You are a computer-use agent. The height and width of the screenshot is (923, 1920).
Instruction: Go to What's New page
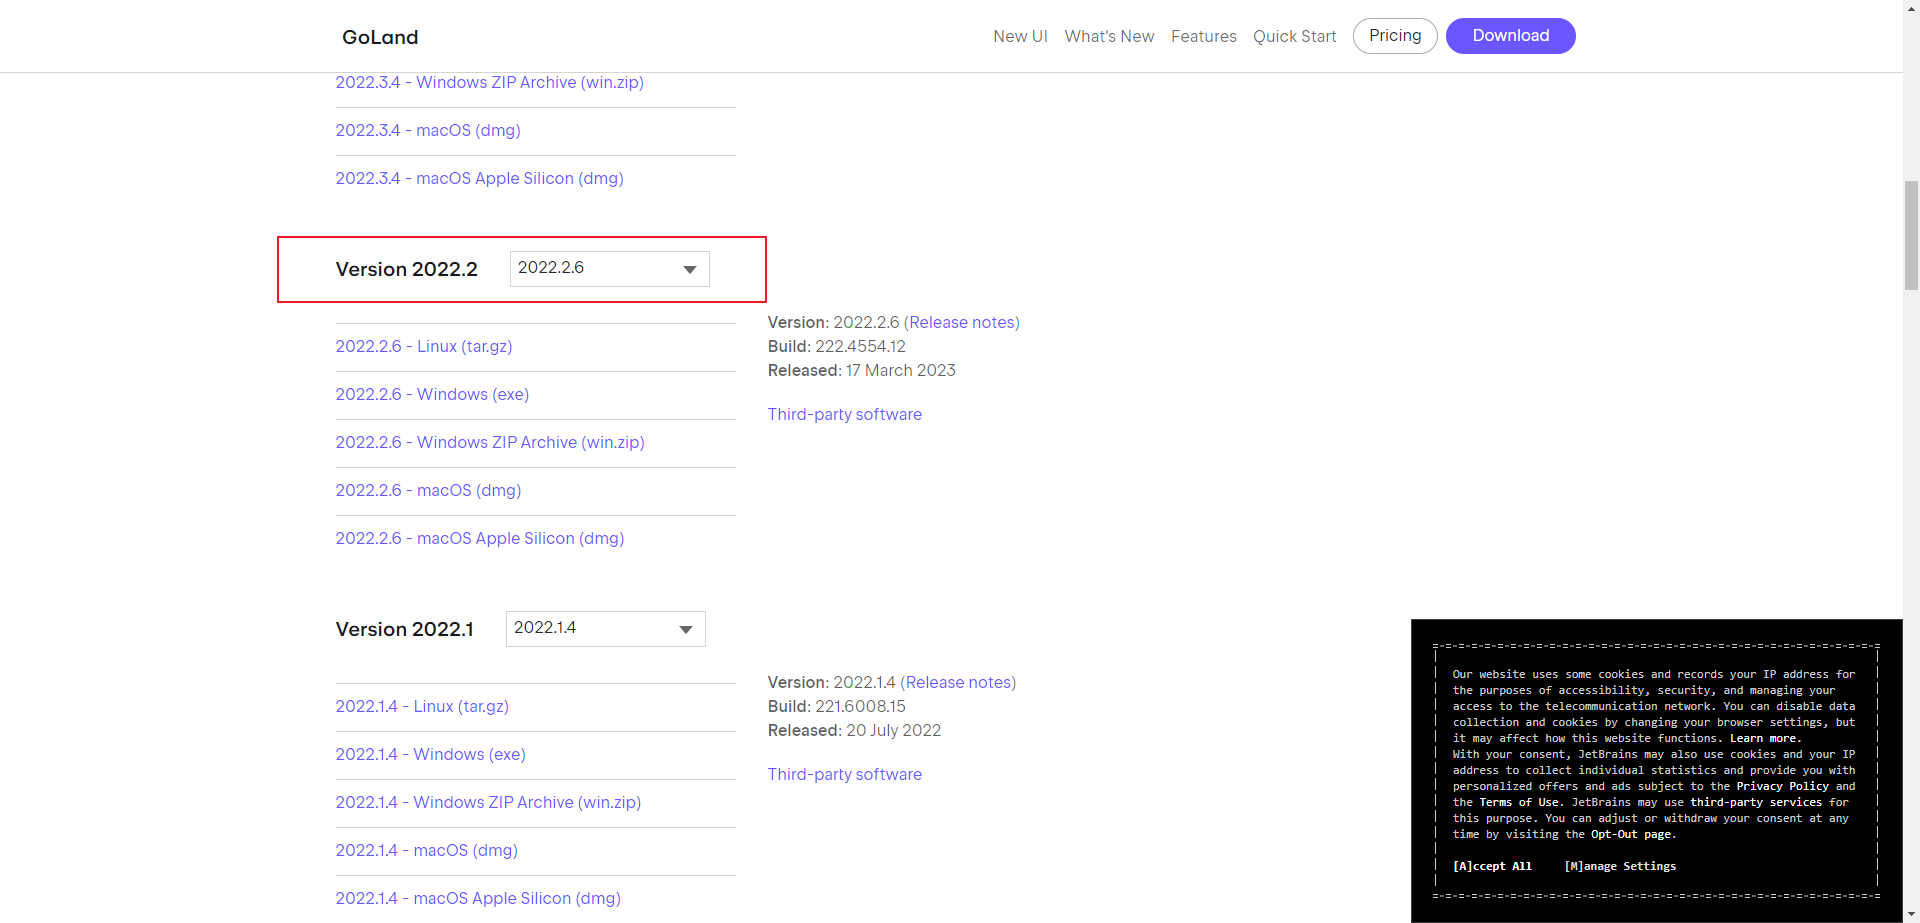(x=1109, y=36)
